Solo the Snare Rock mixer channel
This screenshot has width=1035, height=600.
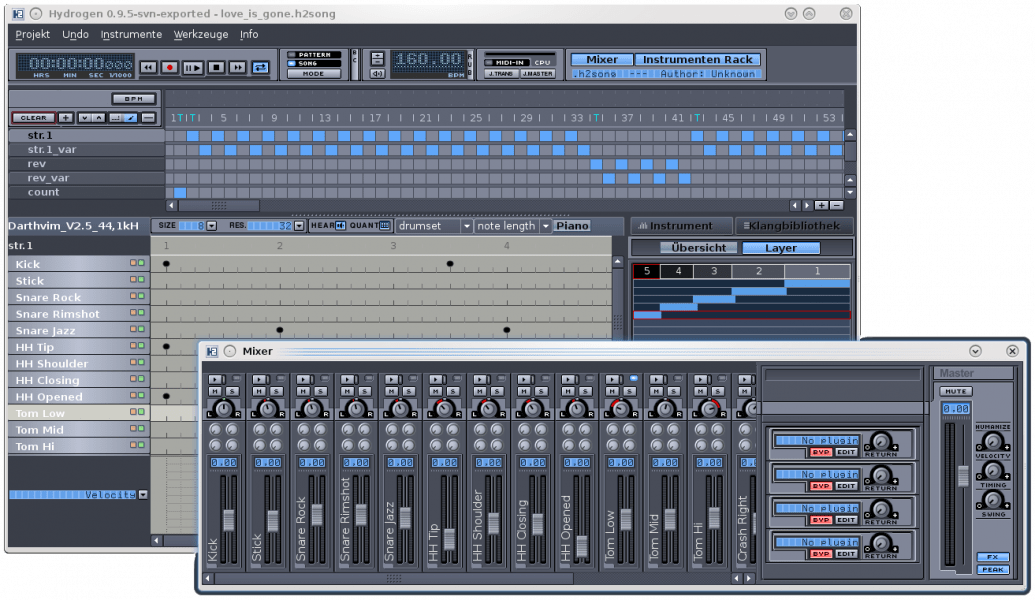(x=320, y=391)
